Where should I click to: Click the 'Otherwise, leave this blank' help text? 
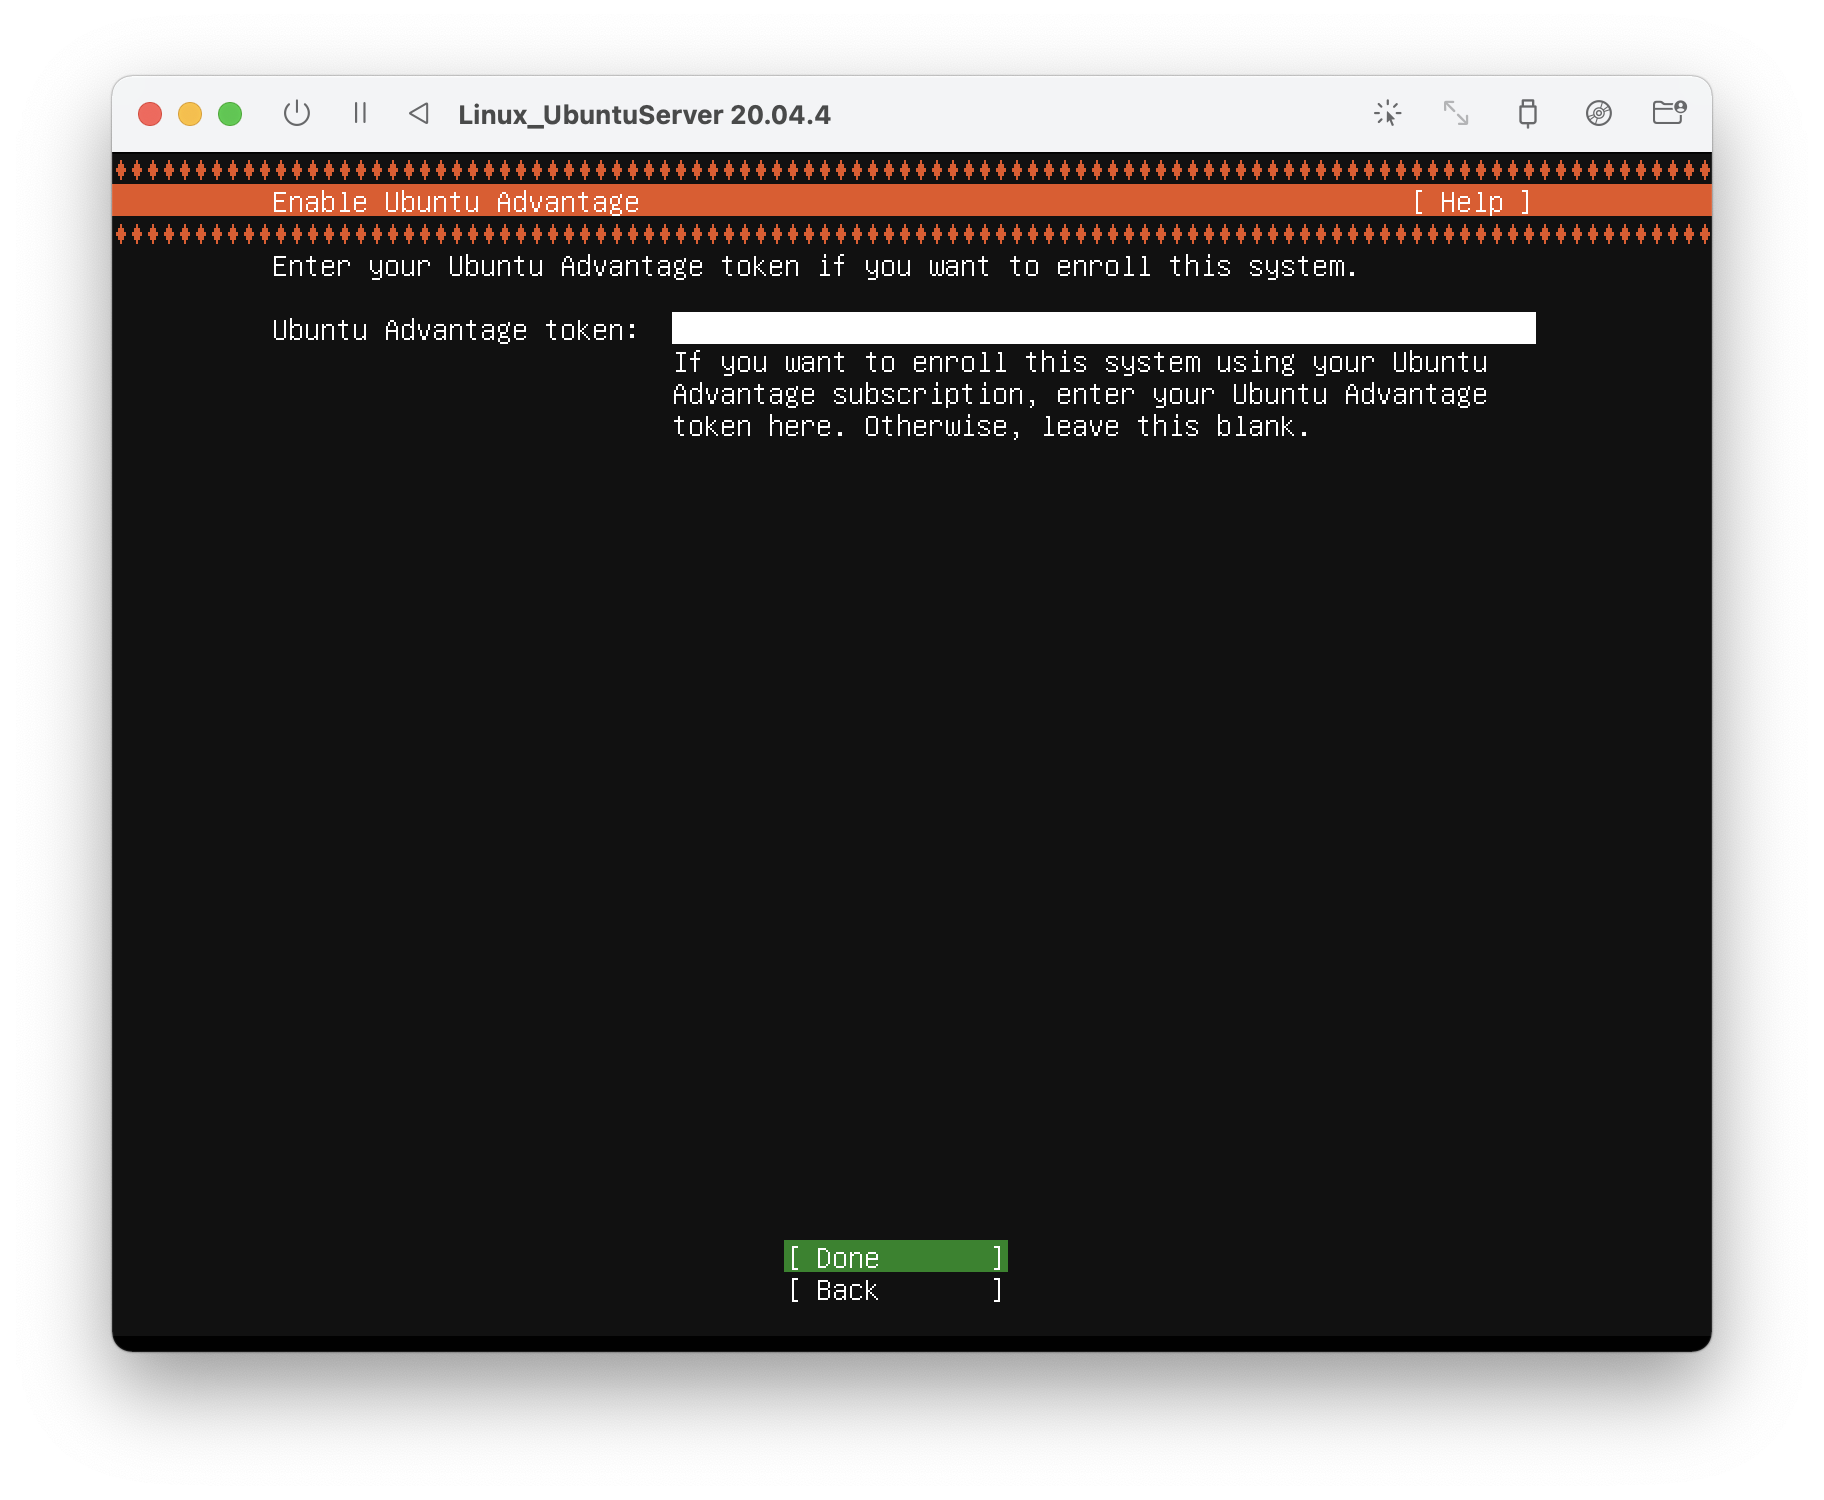(x=1087, y=426)
